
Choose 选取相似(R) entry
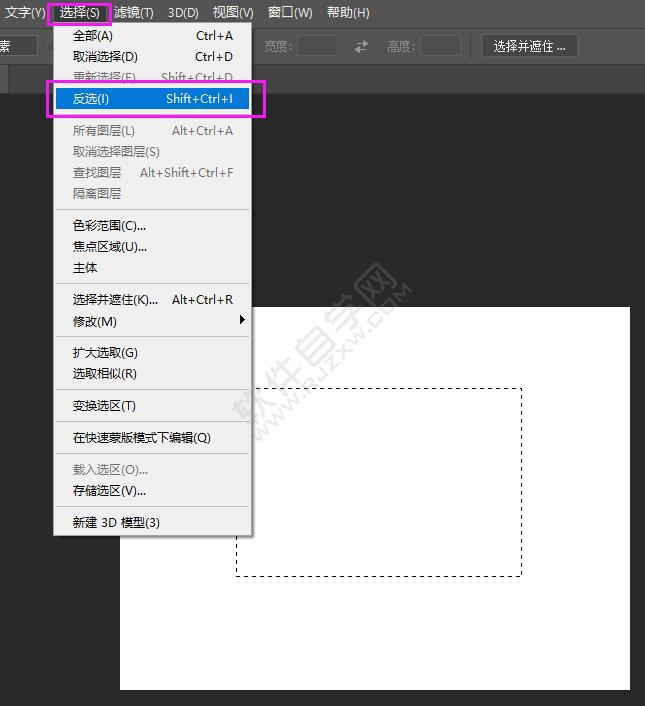[153, 374]
